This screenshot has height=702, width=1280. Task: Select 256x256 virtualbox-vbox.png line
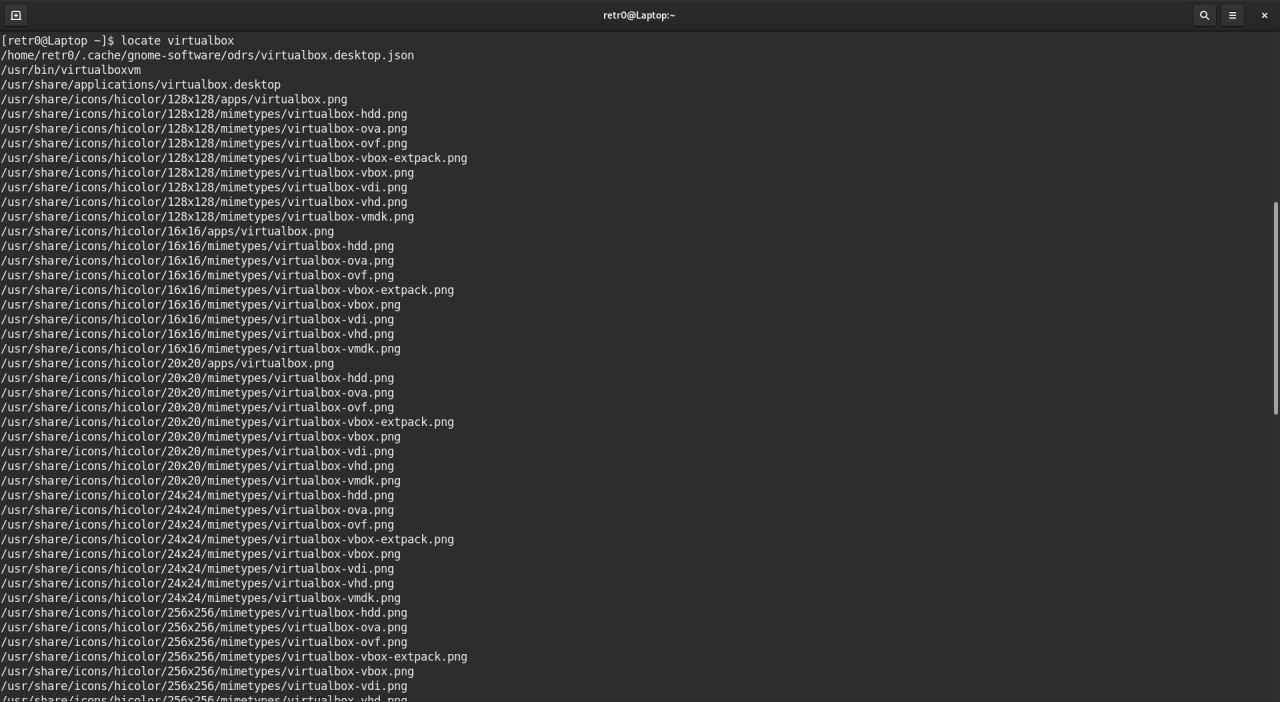[207, 671]
